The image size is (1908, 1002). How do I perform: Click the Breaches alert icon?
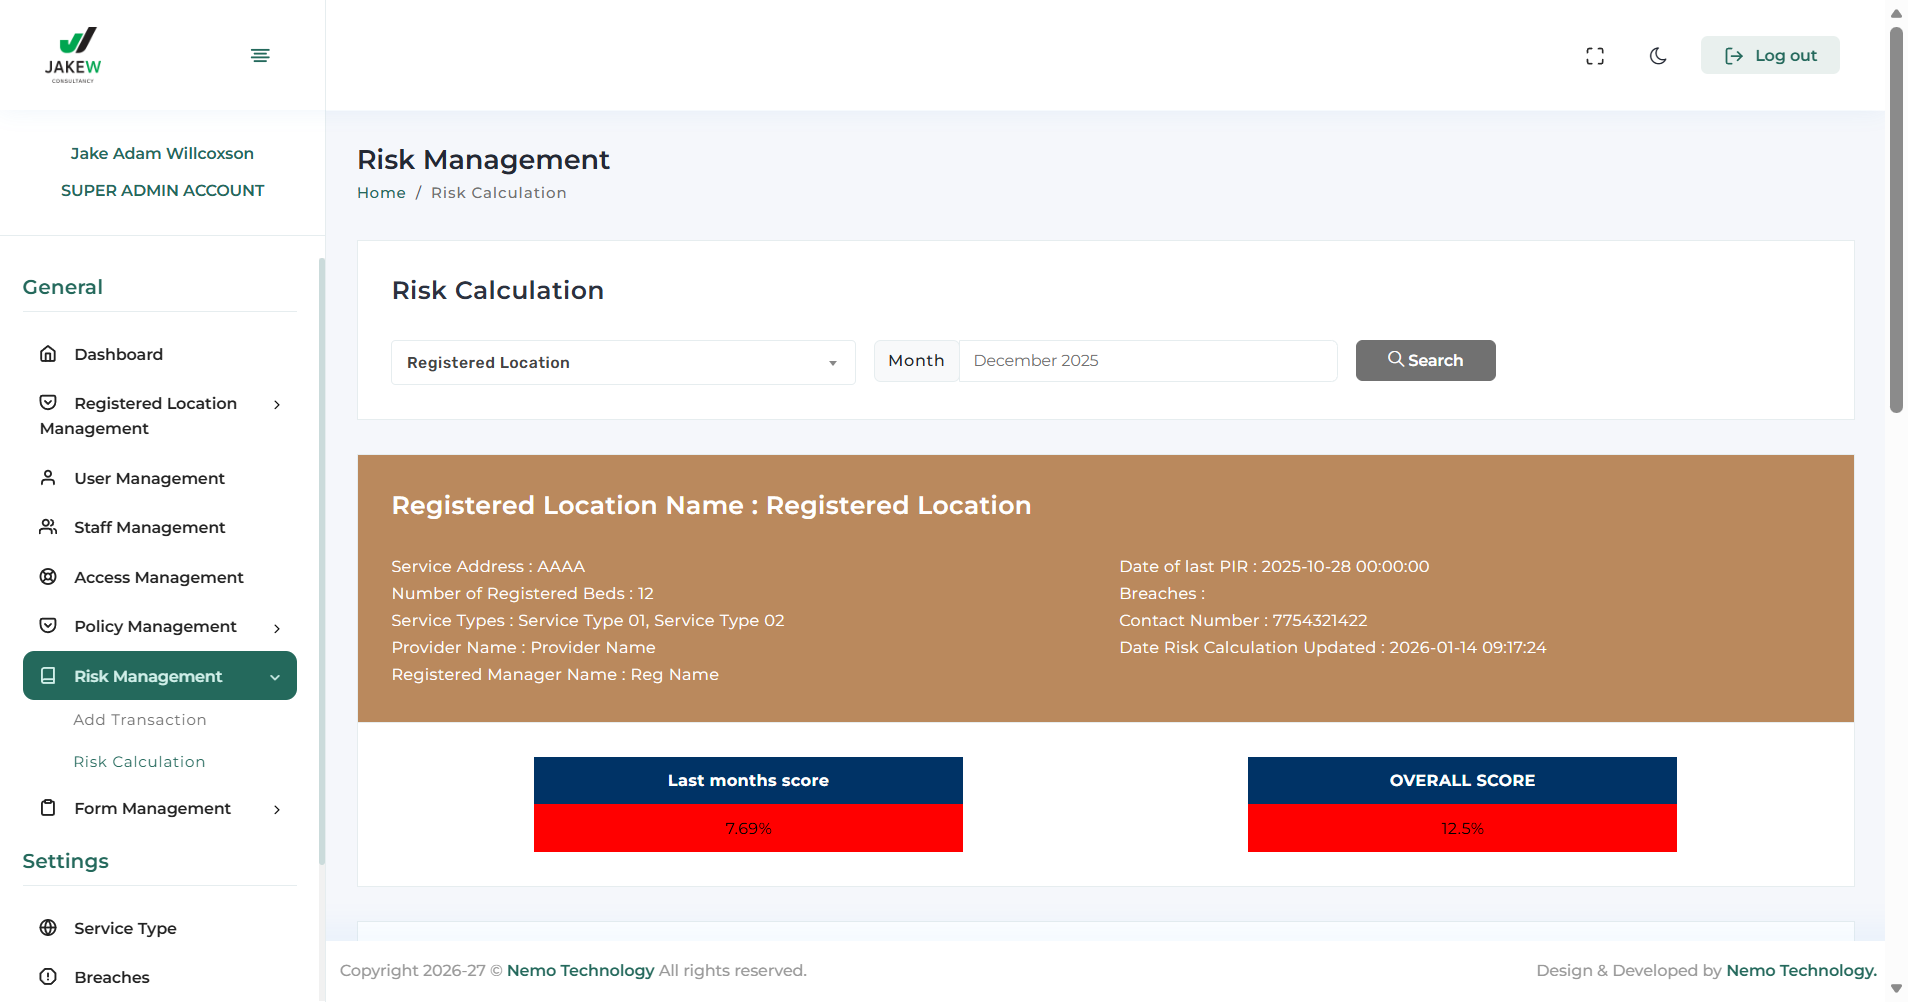tap(48, 977)
